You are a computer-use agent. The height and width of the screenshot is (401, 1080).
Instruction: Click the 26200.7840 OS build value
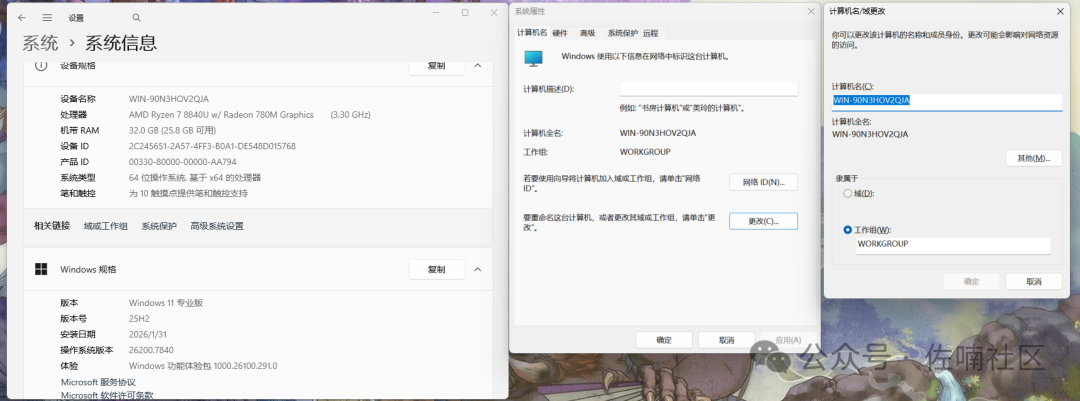coord(151,350)
